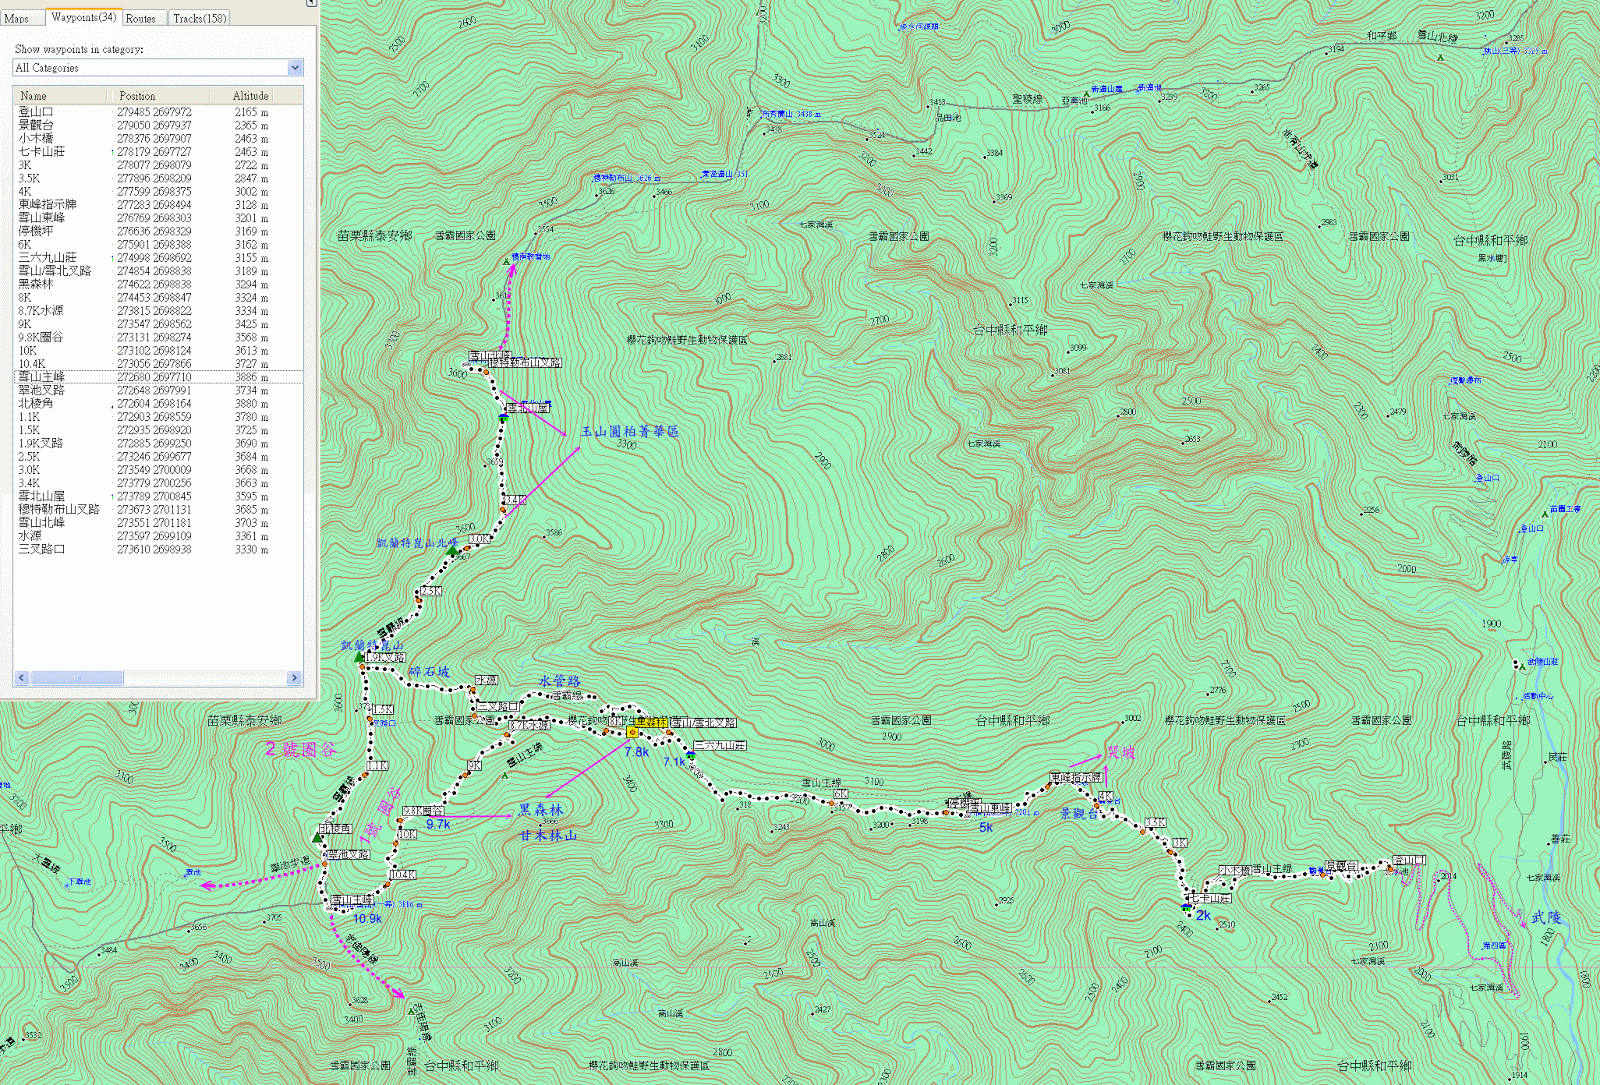Screen dimensions: 1600x1085
Task: Select the 景觀台 row in the waypoint list
Action: [158, 125]
